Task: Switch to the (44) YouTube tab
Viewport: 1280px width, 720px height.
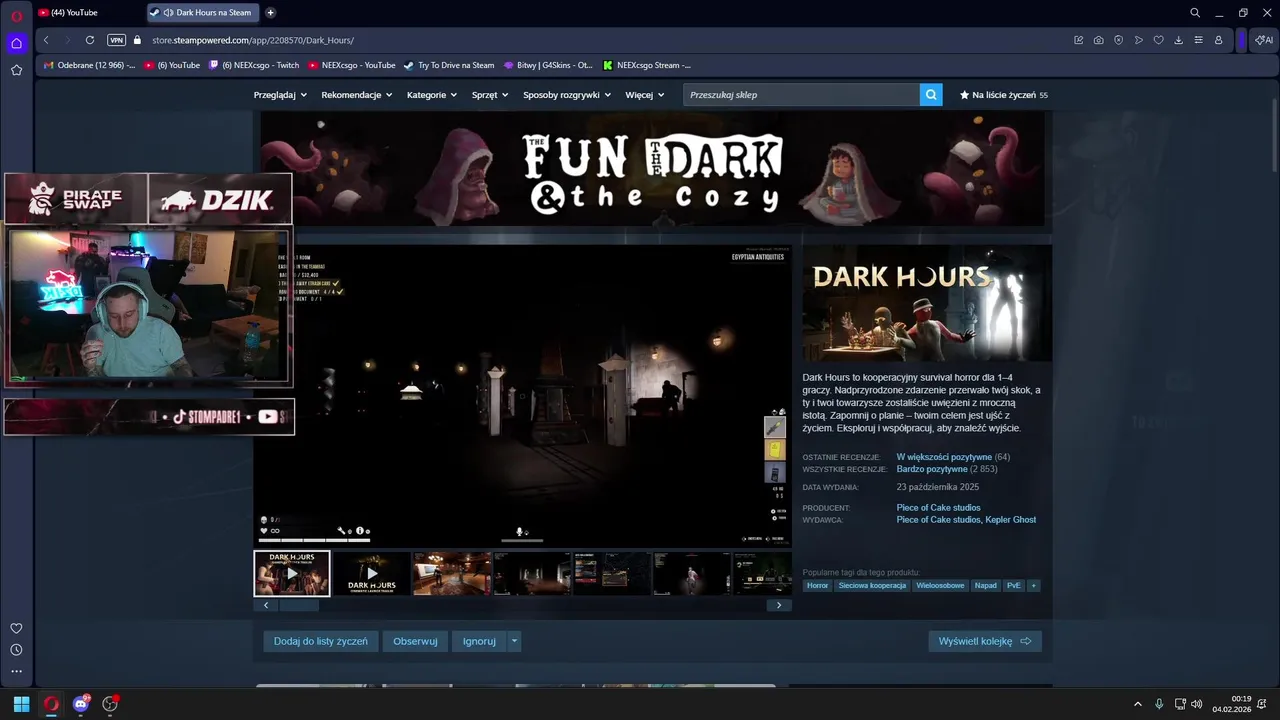Action: [x=88, y=13]
